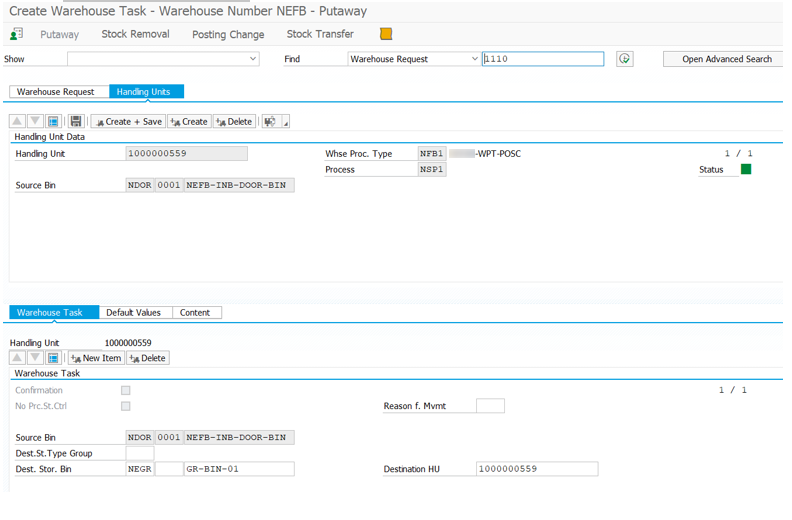The image size is (792, 520).
Task: Switch to list view icon in handling units toolbar
Action: pos(53,121)
